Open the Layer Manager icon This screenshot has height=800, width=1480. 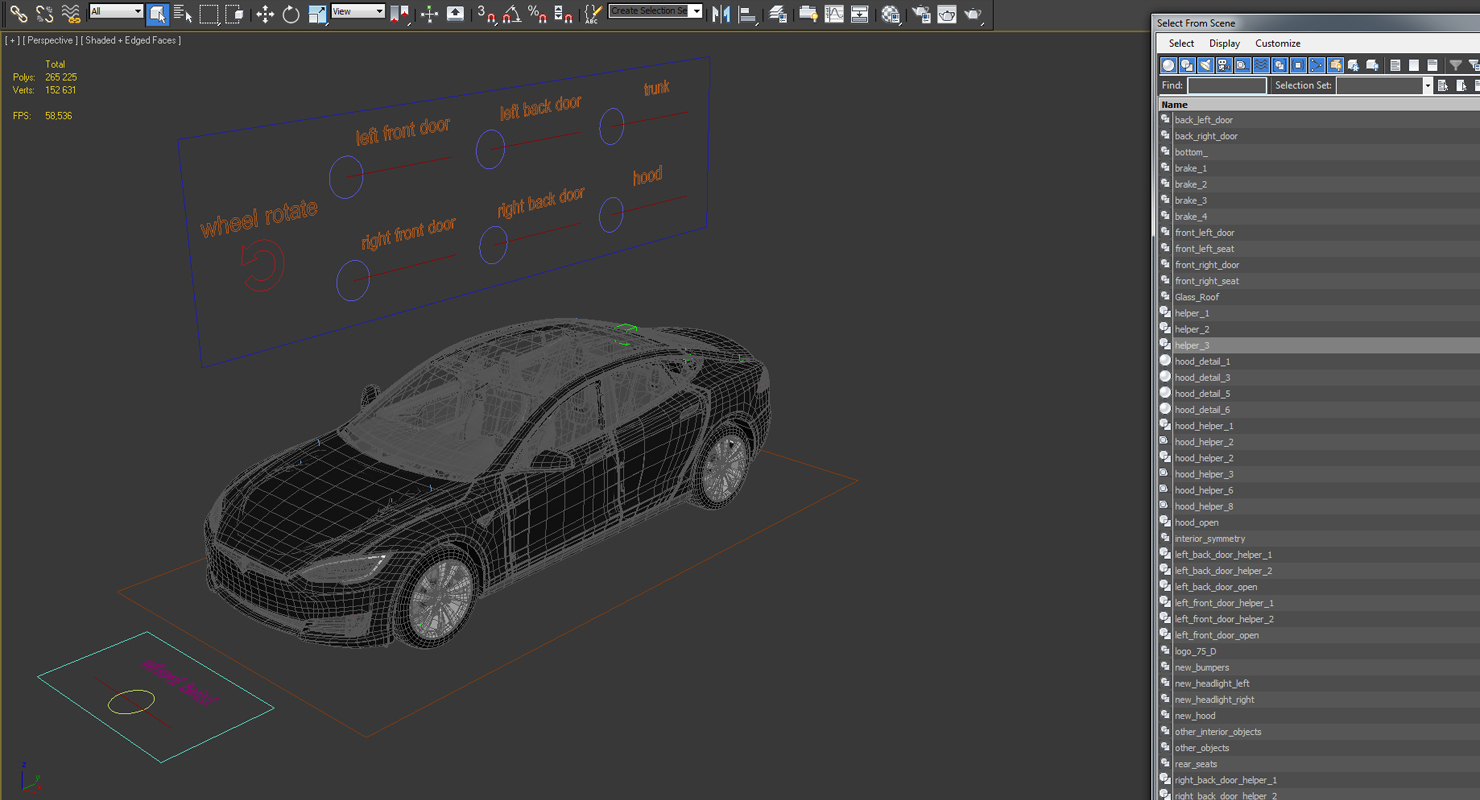(777, 14)
